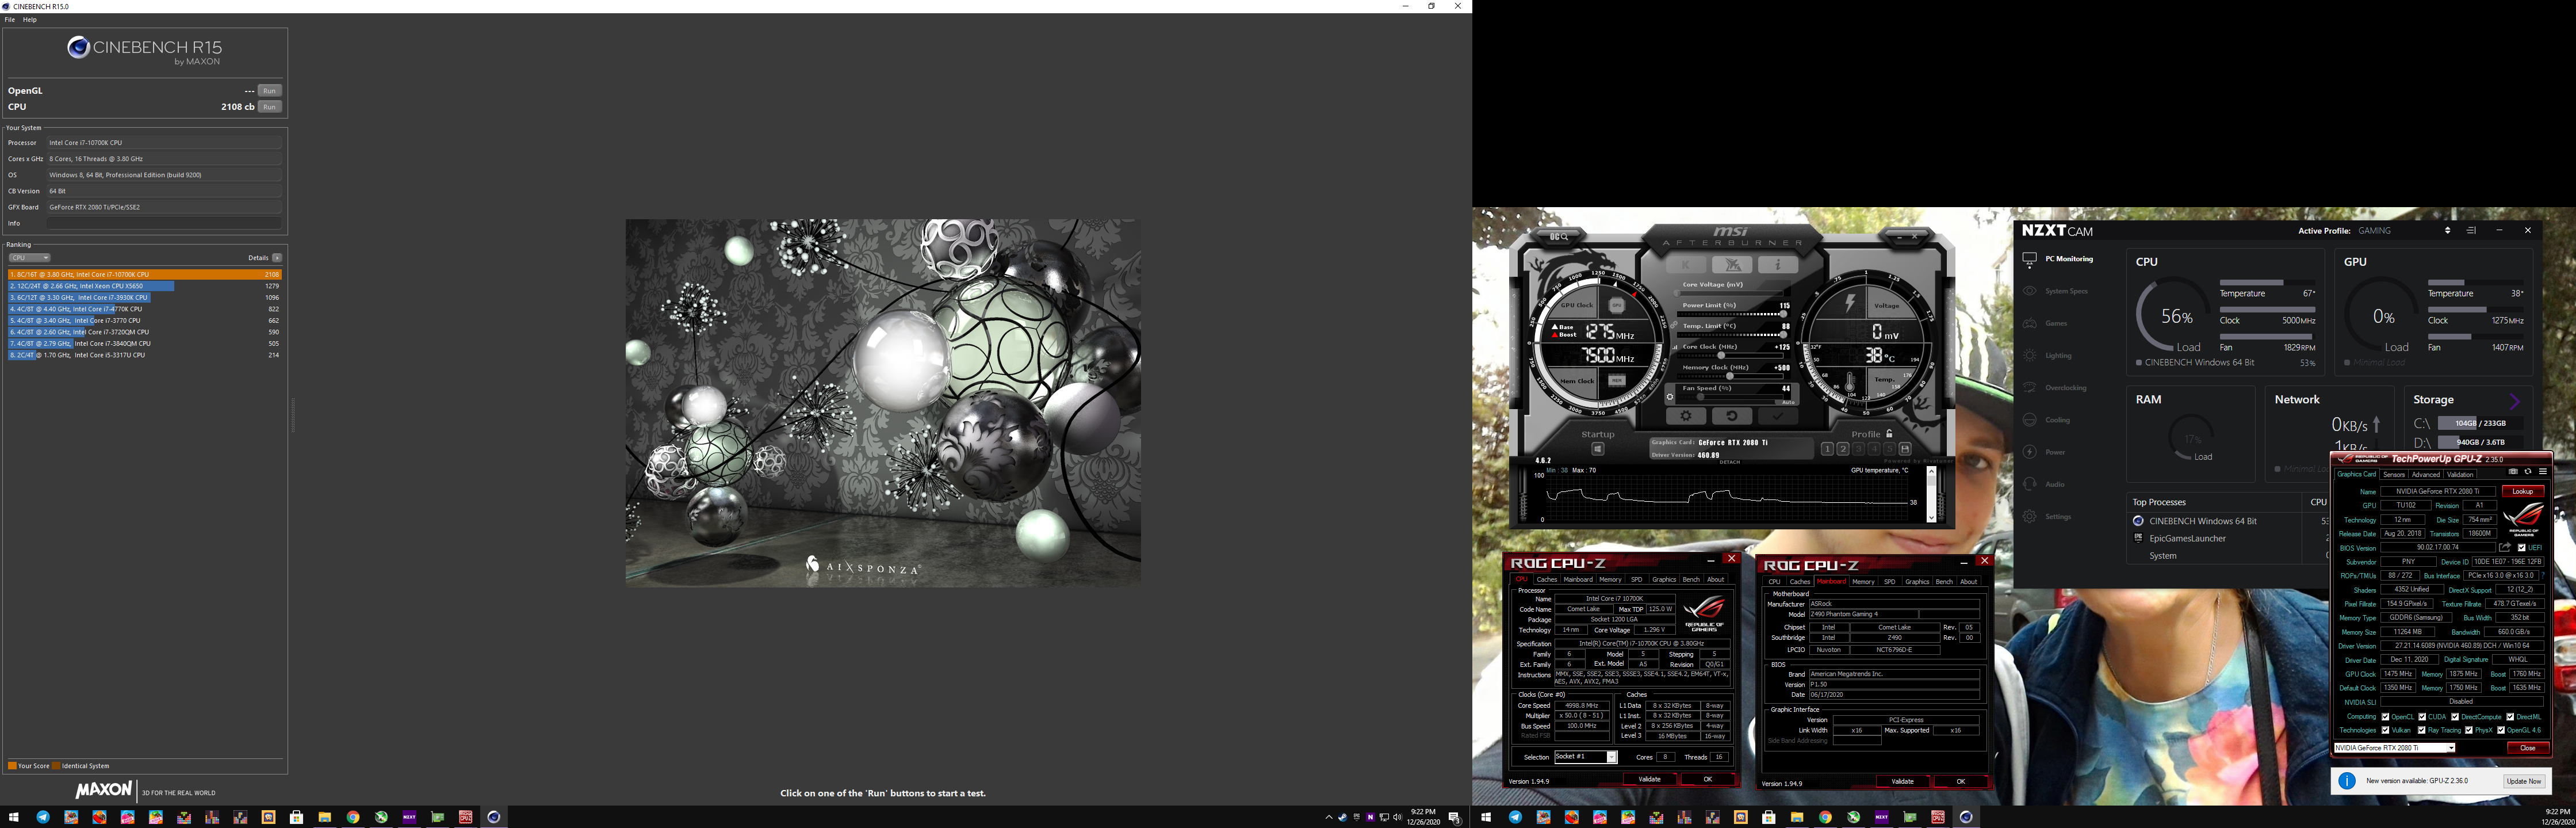2576x828 pixels.
Task: Expand ranking Details arrow in Cinebench
Action: click(x=277, y=258)
